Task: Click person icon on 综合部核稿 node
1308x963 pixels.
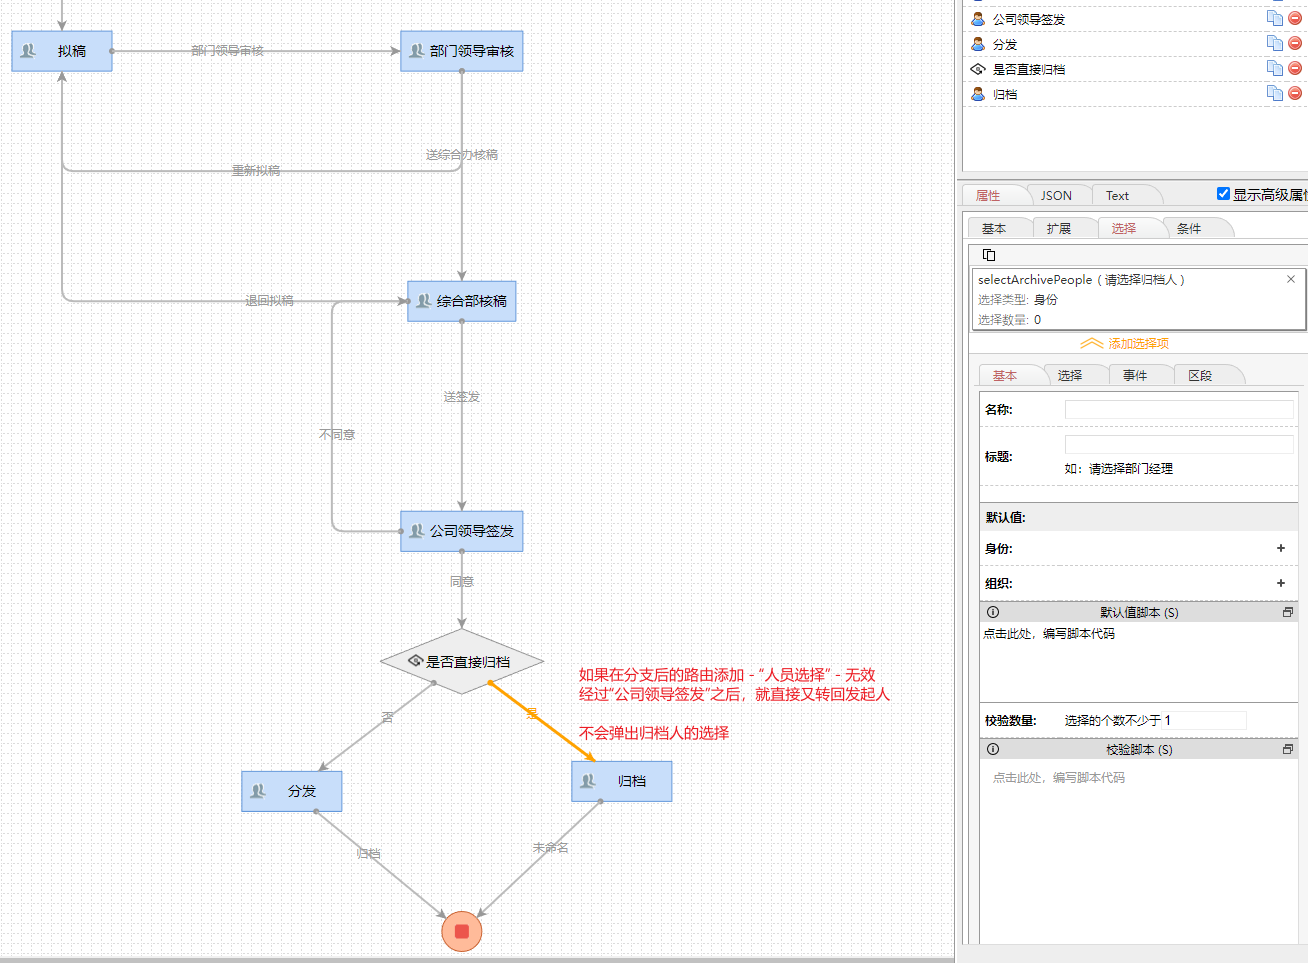Action: pos(424,301)
